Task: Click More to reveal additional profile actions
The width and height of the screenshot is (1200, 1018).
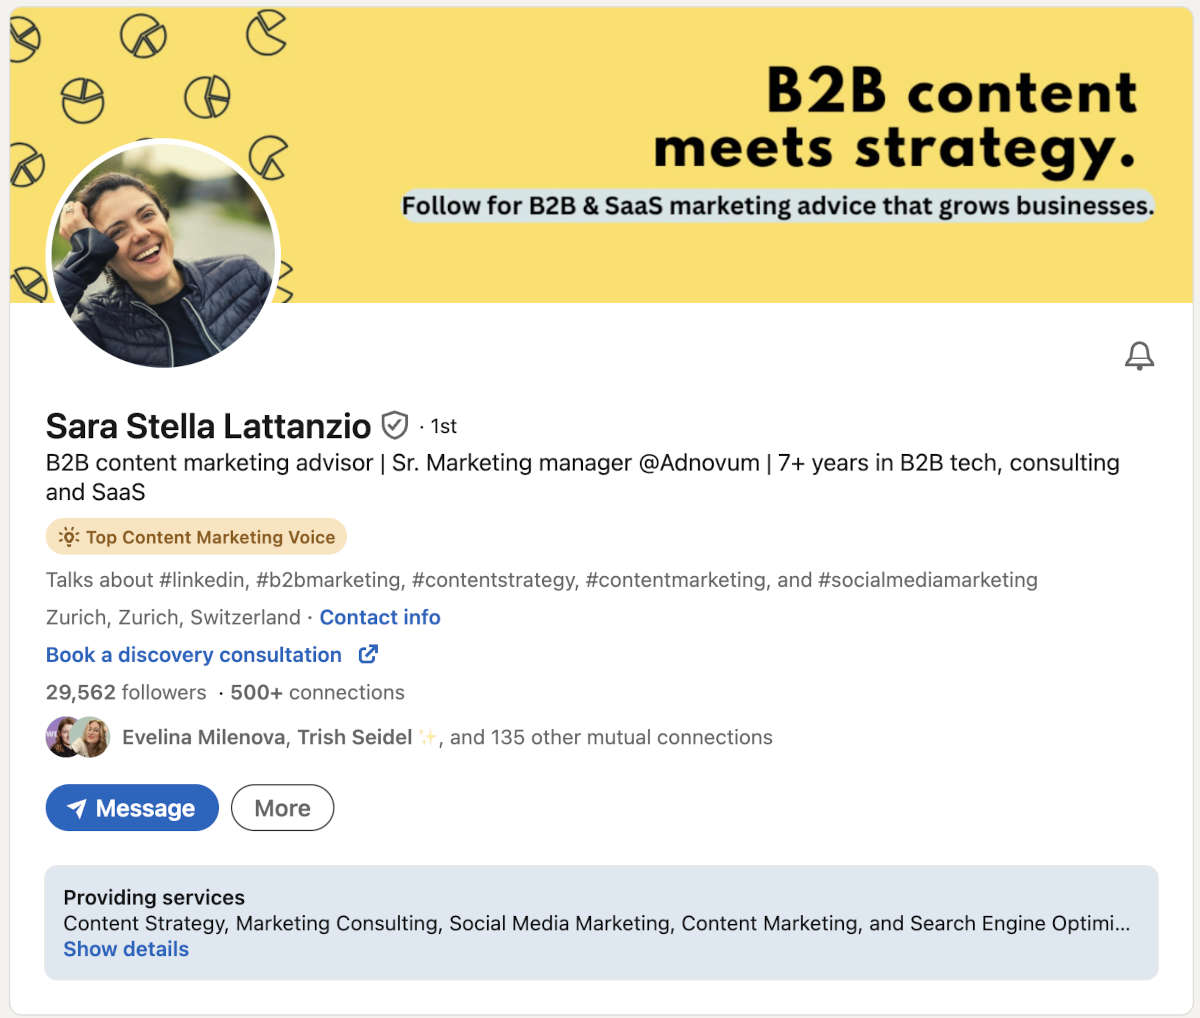Action: tap(282, 807)
